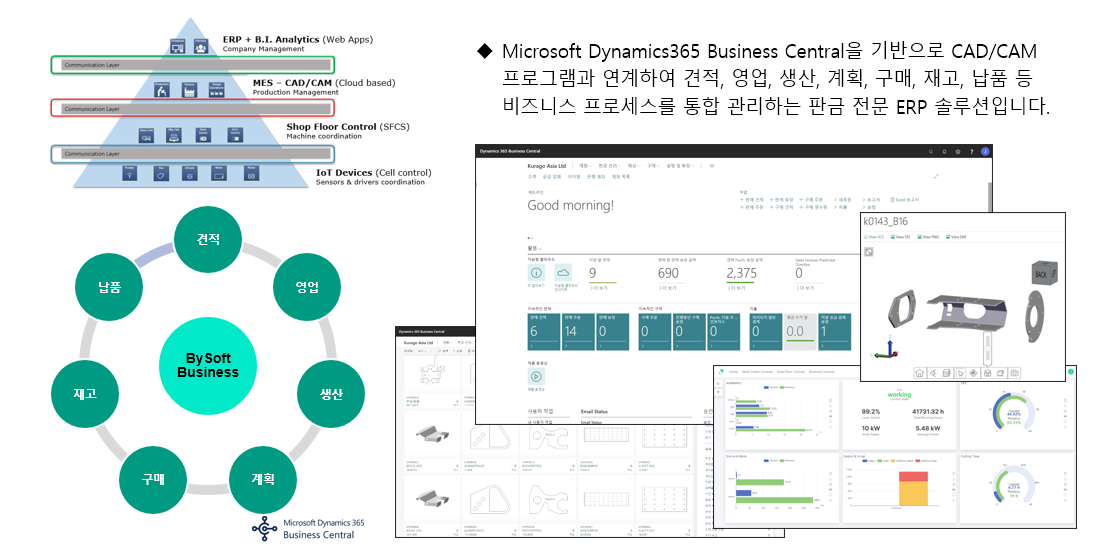1112x556 pixels.
Task: Click green status circle in dashboard corner
Action: [x=1071, y=371]
